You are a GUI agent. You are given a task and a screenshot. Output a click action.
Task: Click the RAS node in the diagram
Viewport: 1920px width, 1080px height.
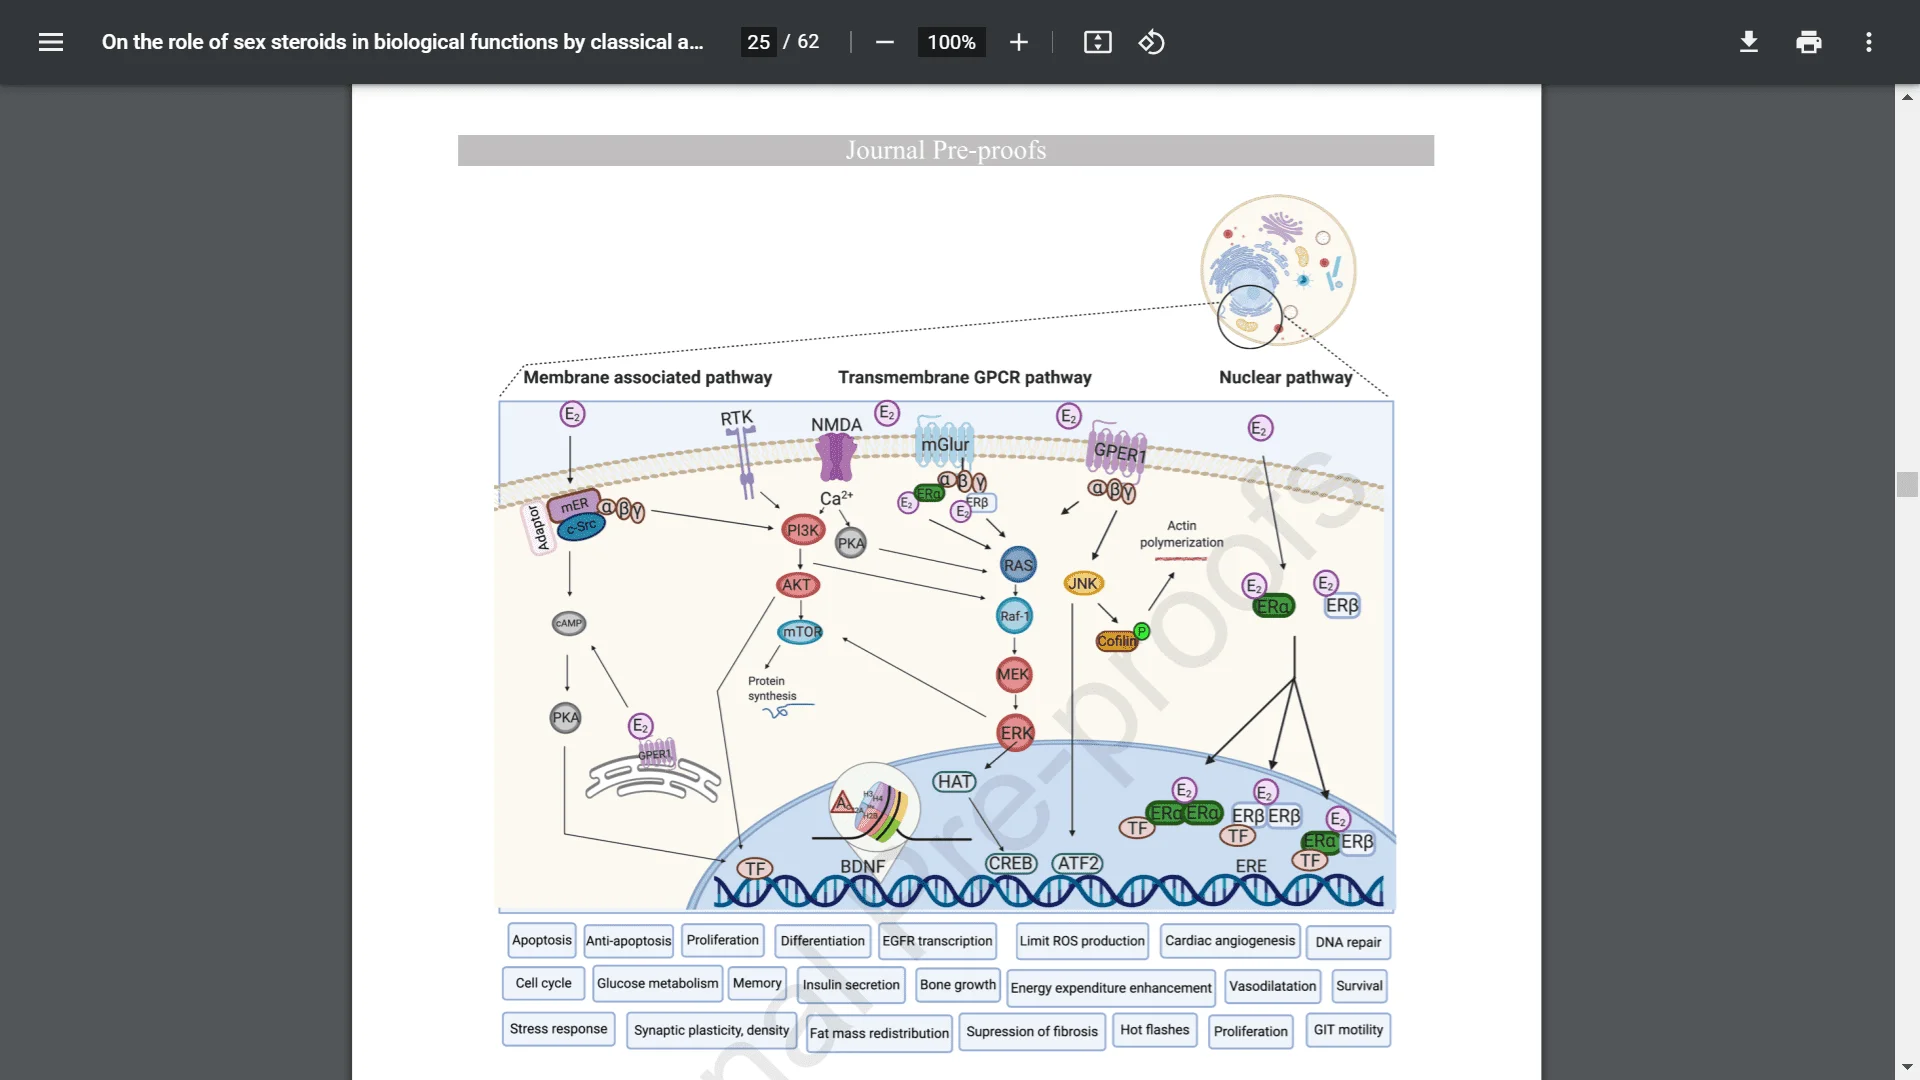pyautogui.click(x=1018, y=565)
